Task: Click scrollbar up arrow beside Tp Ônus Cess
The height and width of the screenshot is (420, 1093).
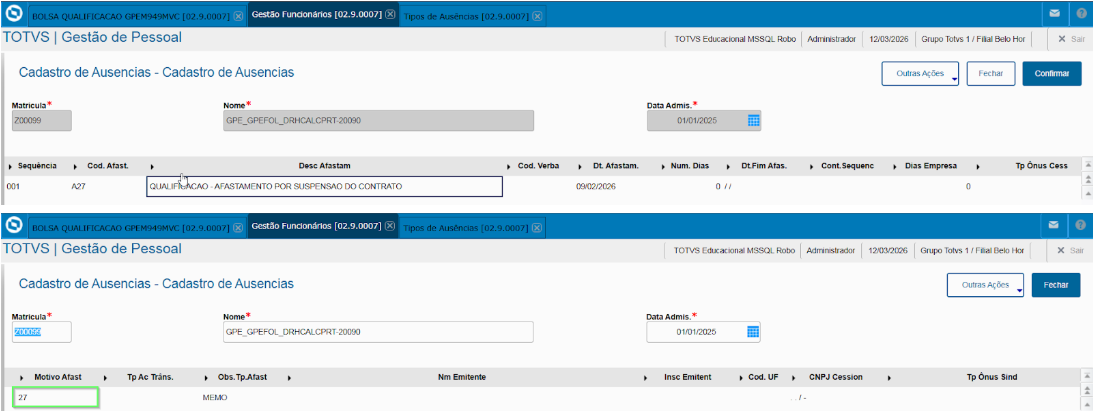Action: 1088,164
